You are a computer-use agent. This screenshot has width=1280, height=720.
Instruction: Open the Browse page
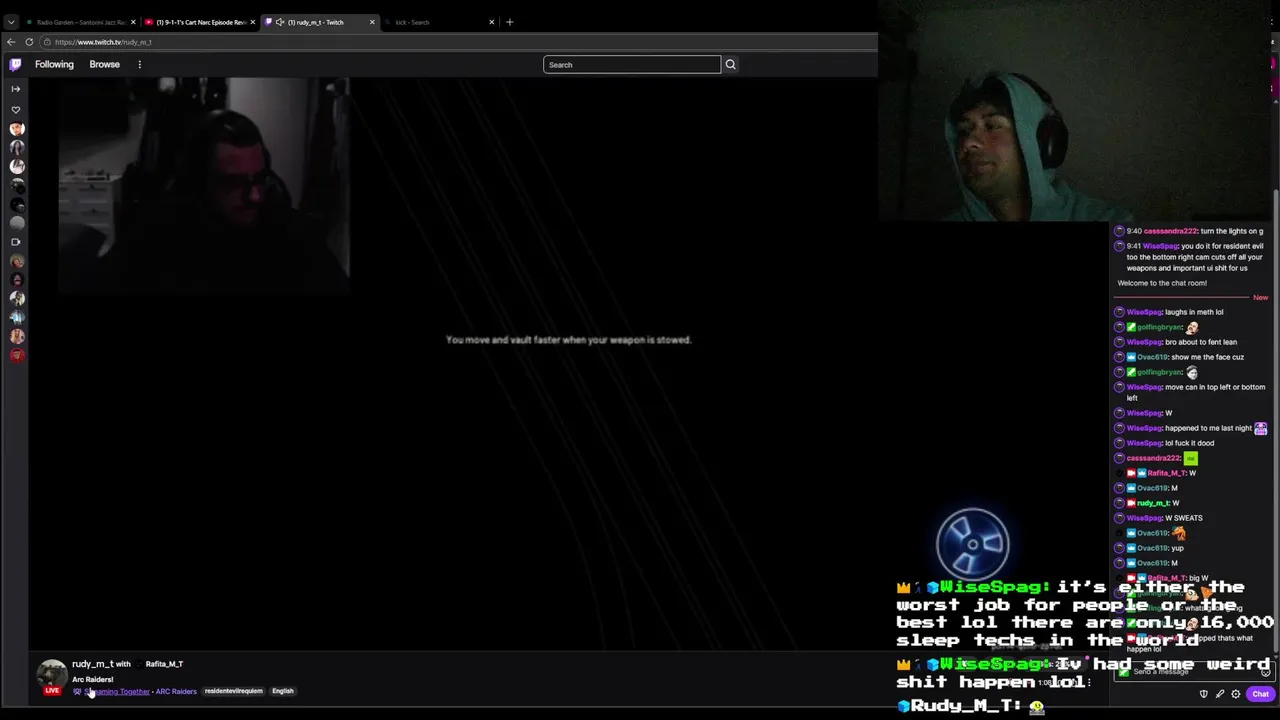104,64
